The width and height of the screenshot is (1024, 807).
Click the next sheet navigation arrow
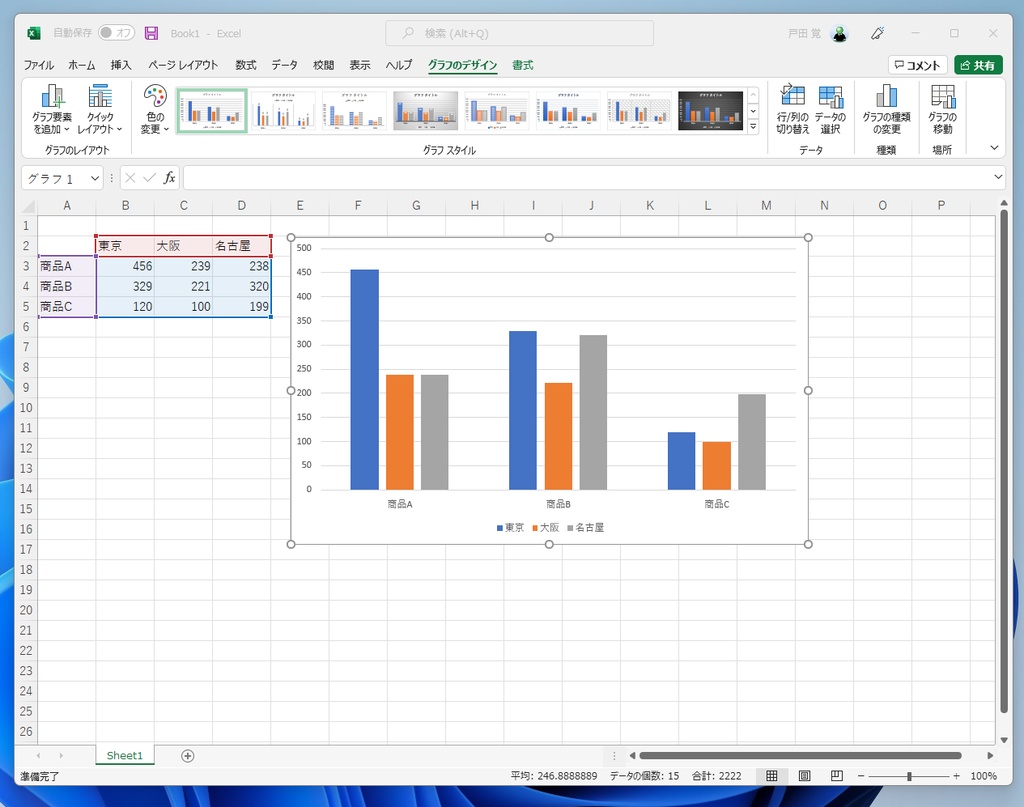click(x=61, y=755)
